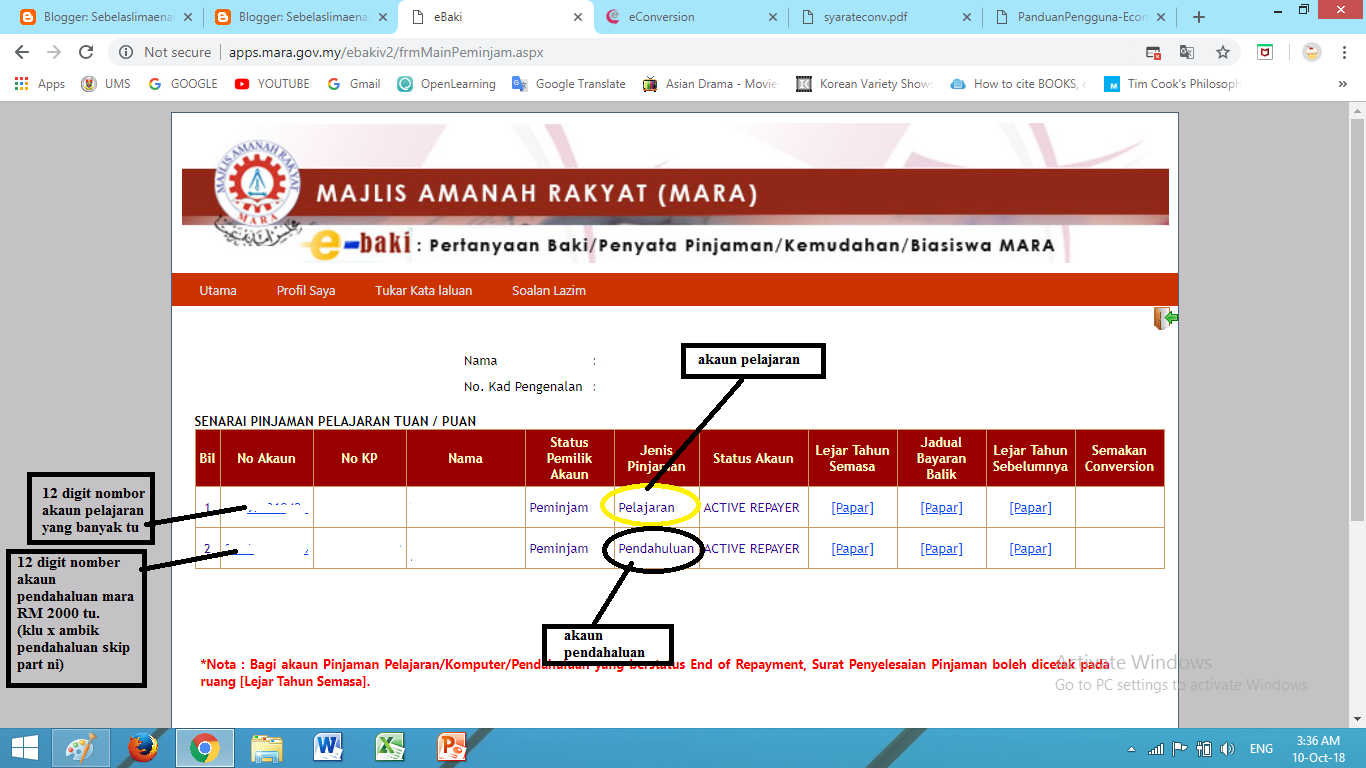The image size is (1366, 768).
Task: Click the address bar URL
Action: click(x=386, y=52)
